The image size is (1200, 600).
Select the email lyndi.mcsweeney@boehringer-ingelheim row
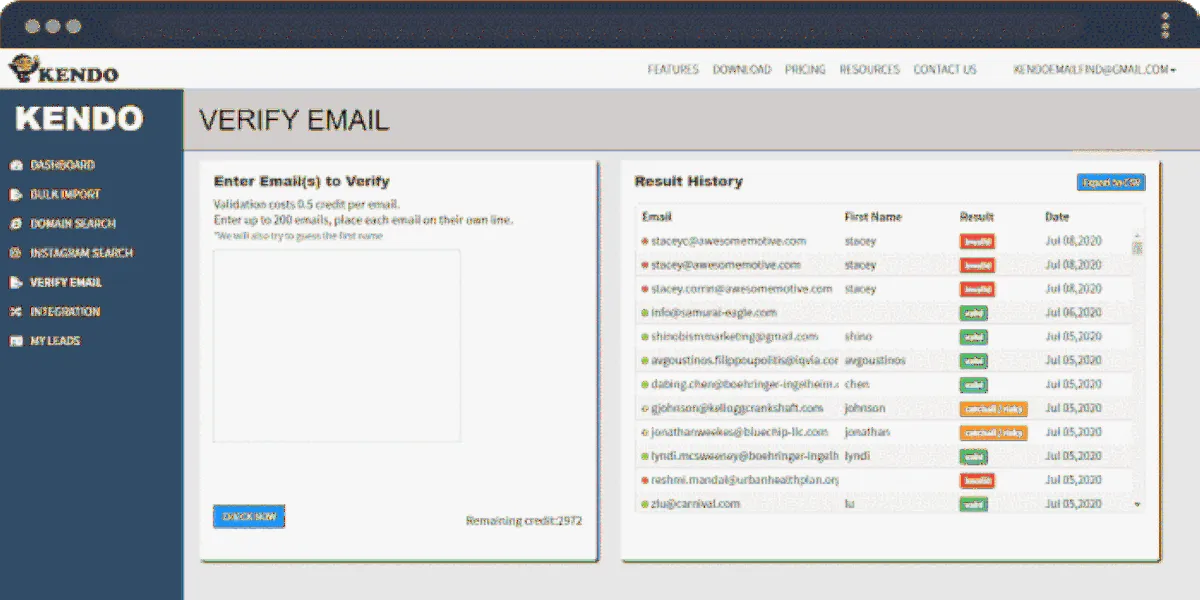click(745, 456)
